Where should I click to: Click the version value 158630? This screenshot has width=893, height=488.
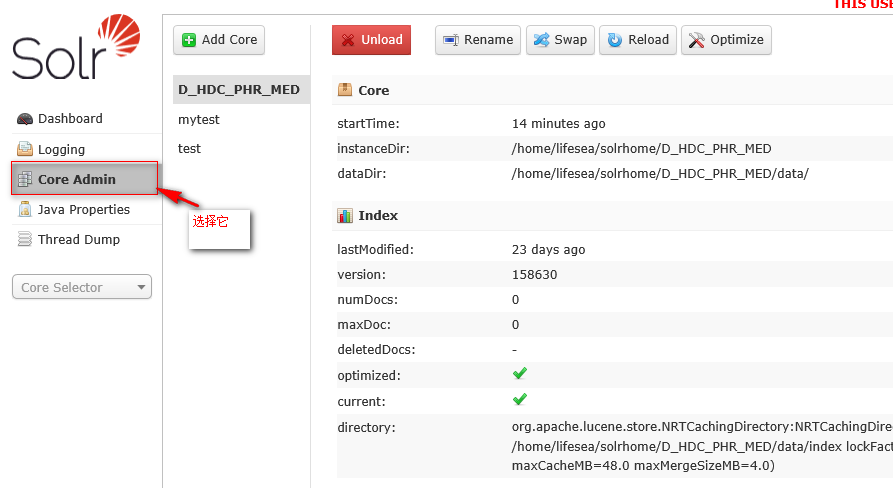pyautogui.click(x=534, y=274)
